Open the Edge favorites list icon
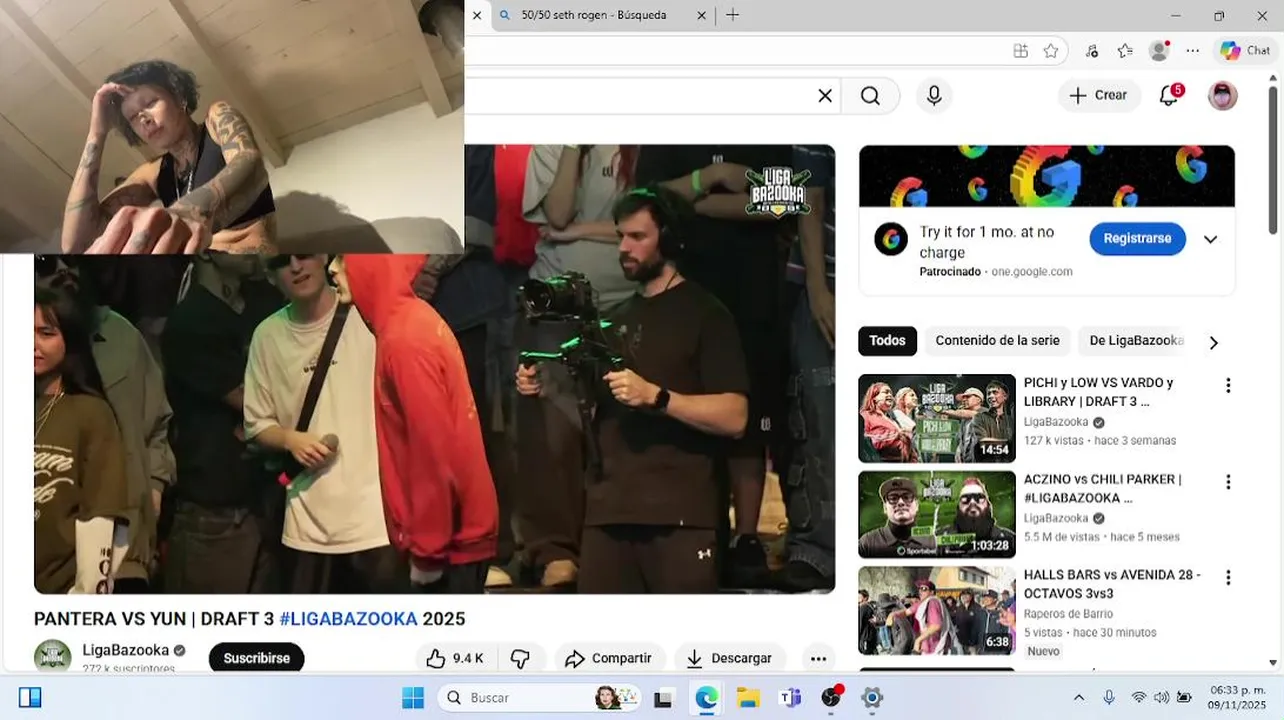This screenshot has width=1284, height=720. tap(1125, 51)
